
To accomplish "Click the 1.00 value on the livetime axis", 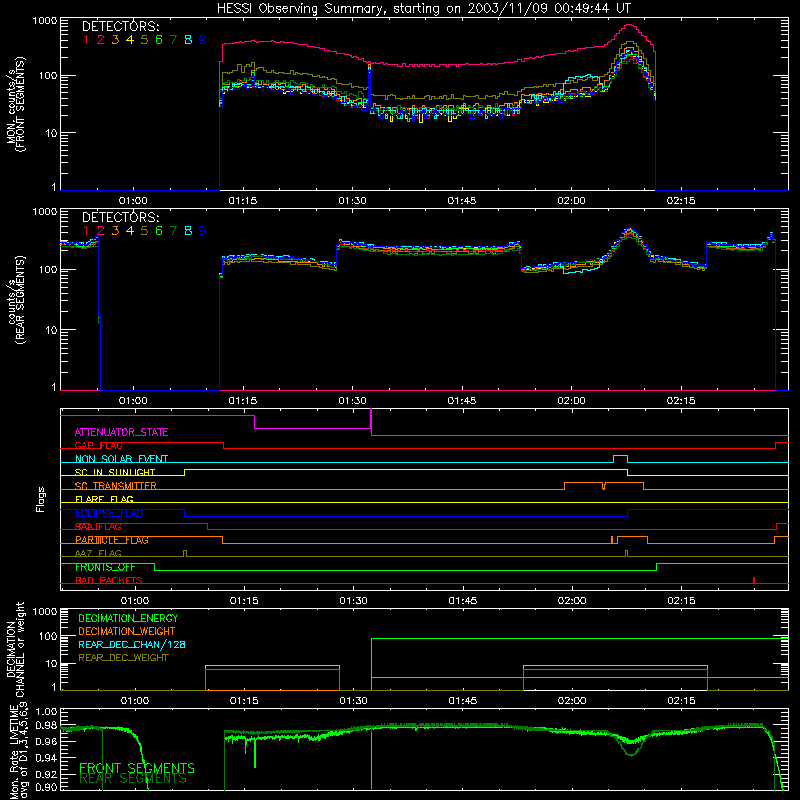I will click(x=46, y=712).
